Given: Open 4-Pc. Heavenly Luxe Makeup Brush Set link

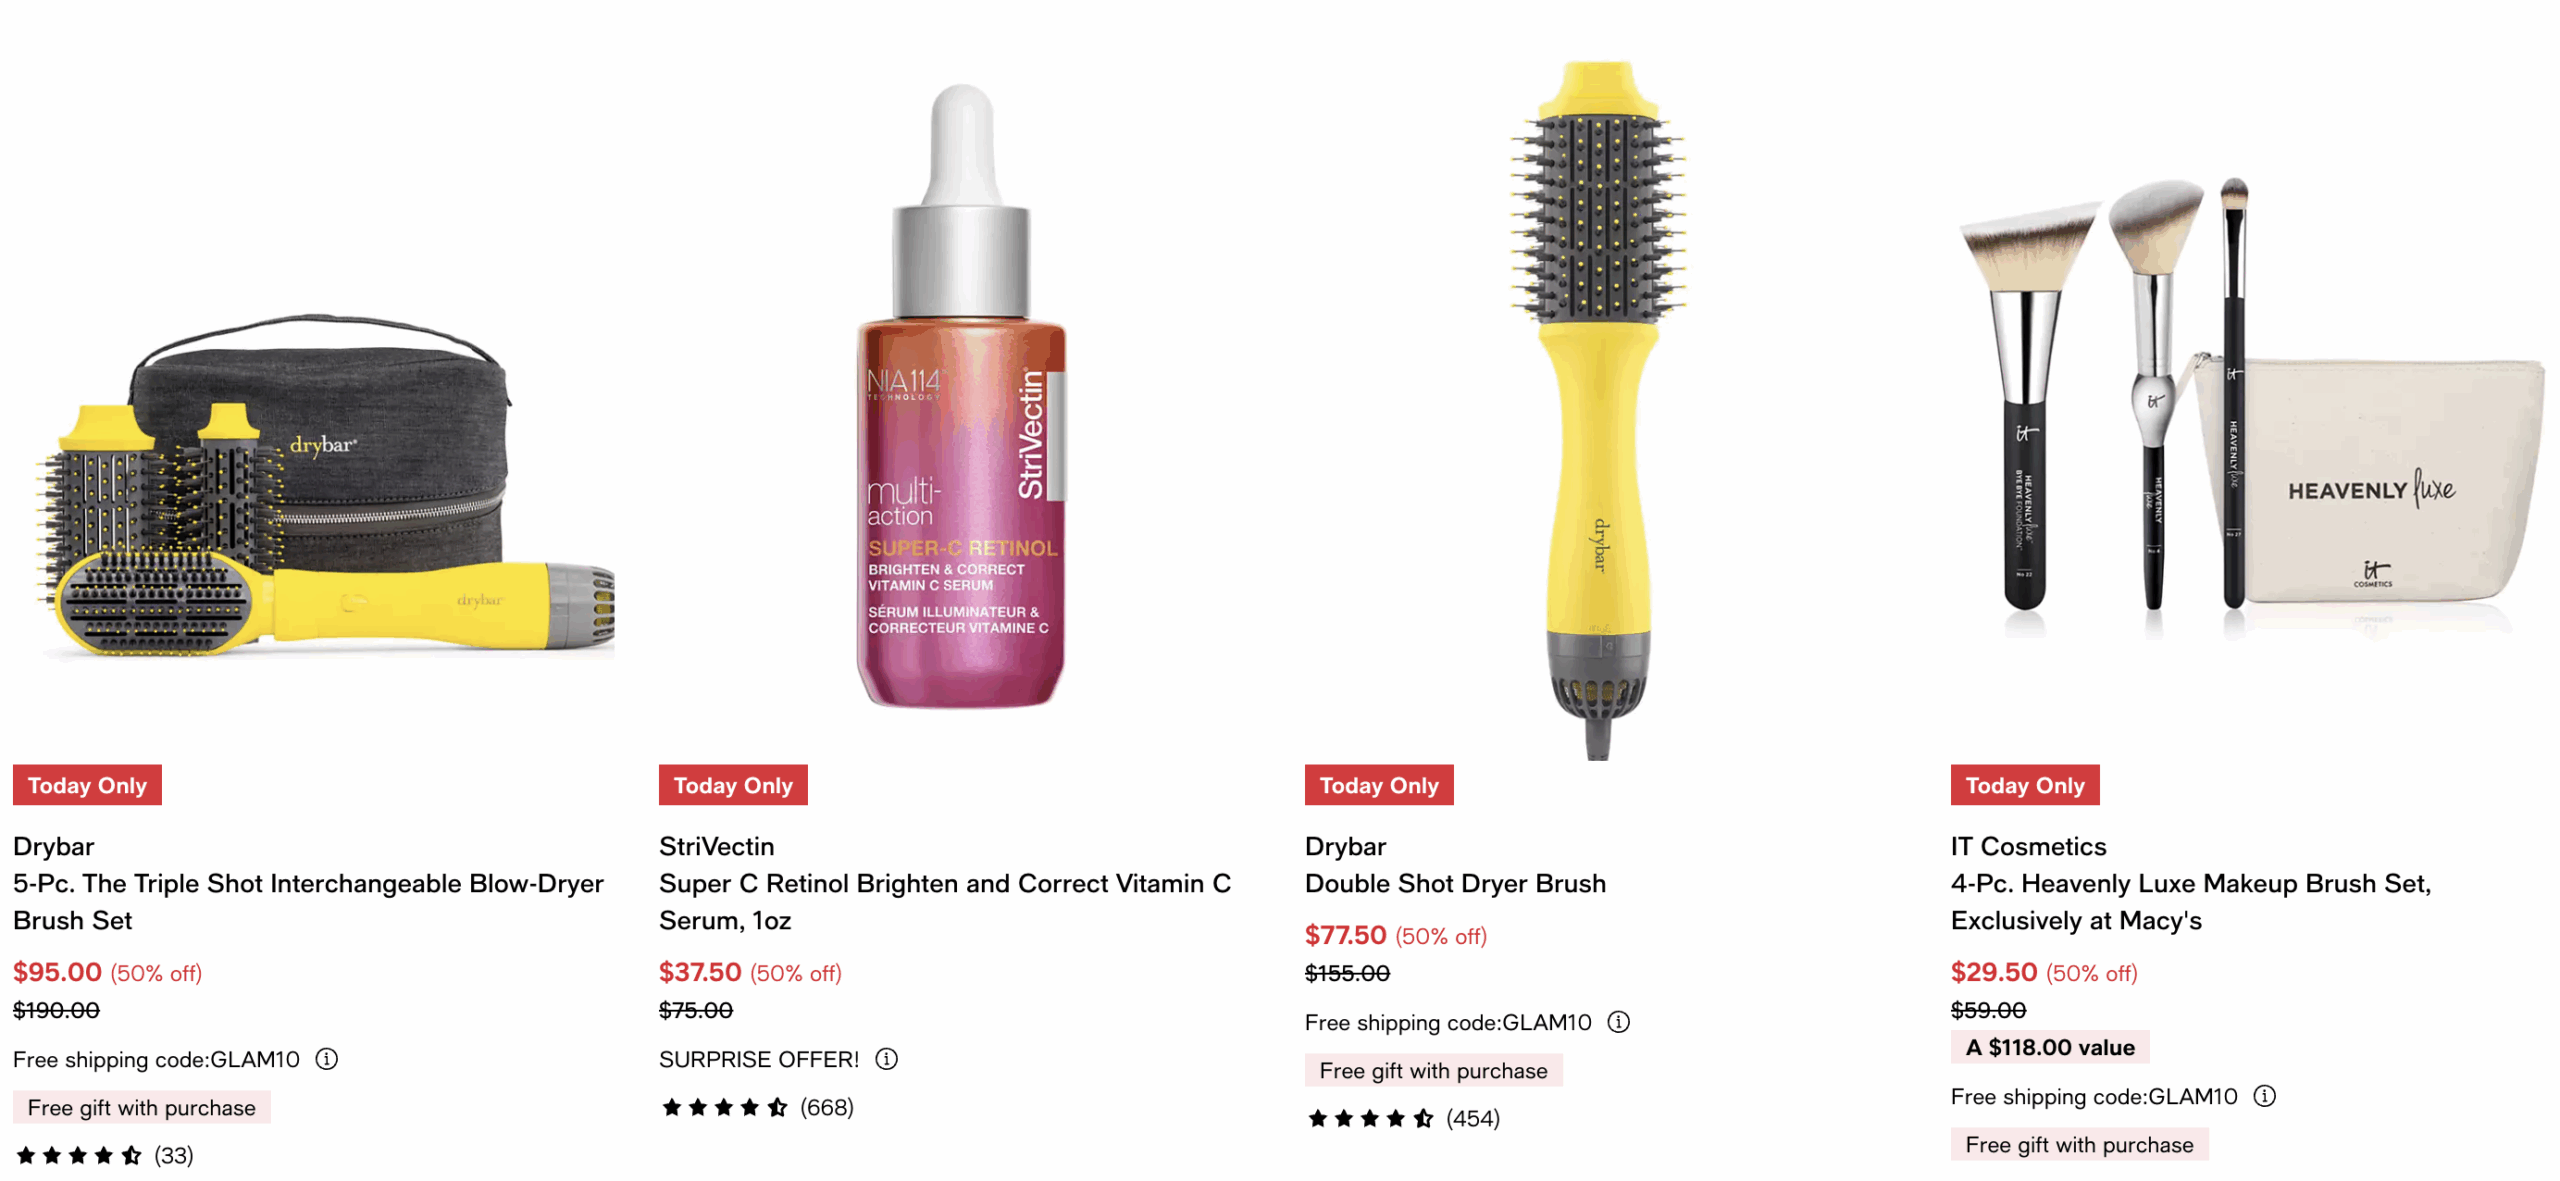Looking at the screenshot, I should [x=2190, y=901].
